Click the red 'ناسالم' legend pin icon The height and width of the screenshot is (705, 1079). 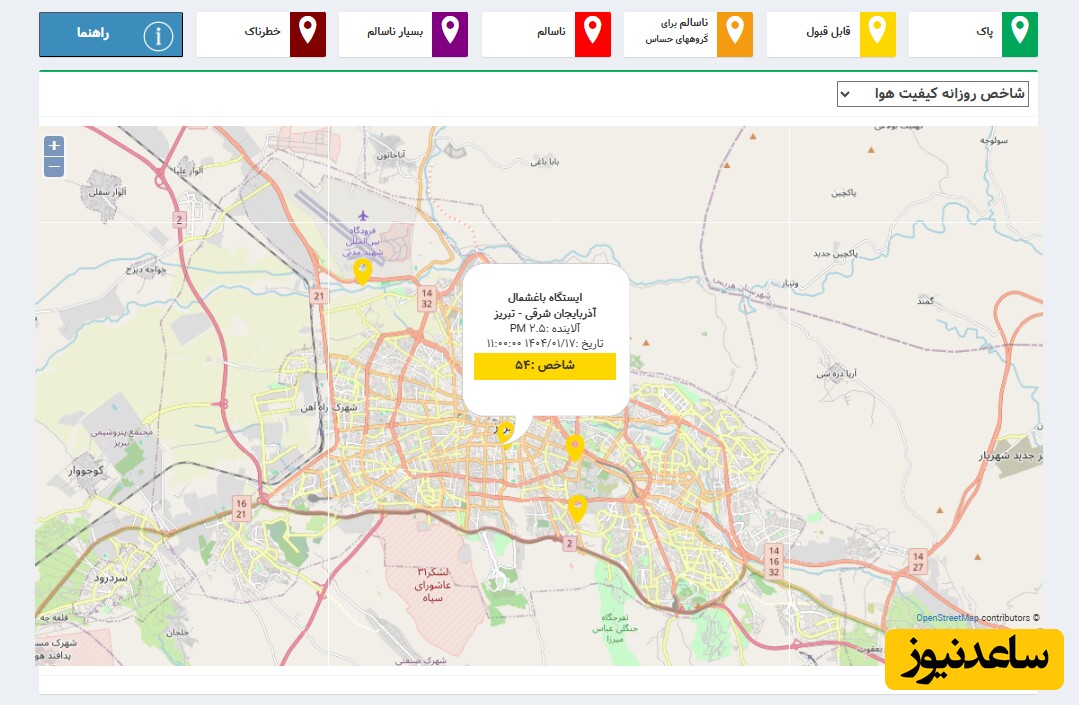(x=592, y=34)
